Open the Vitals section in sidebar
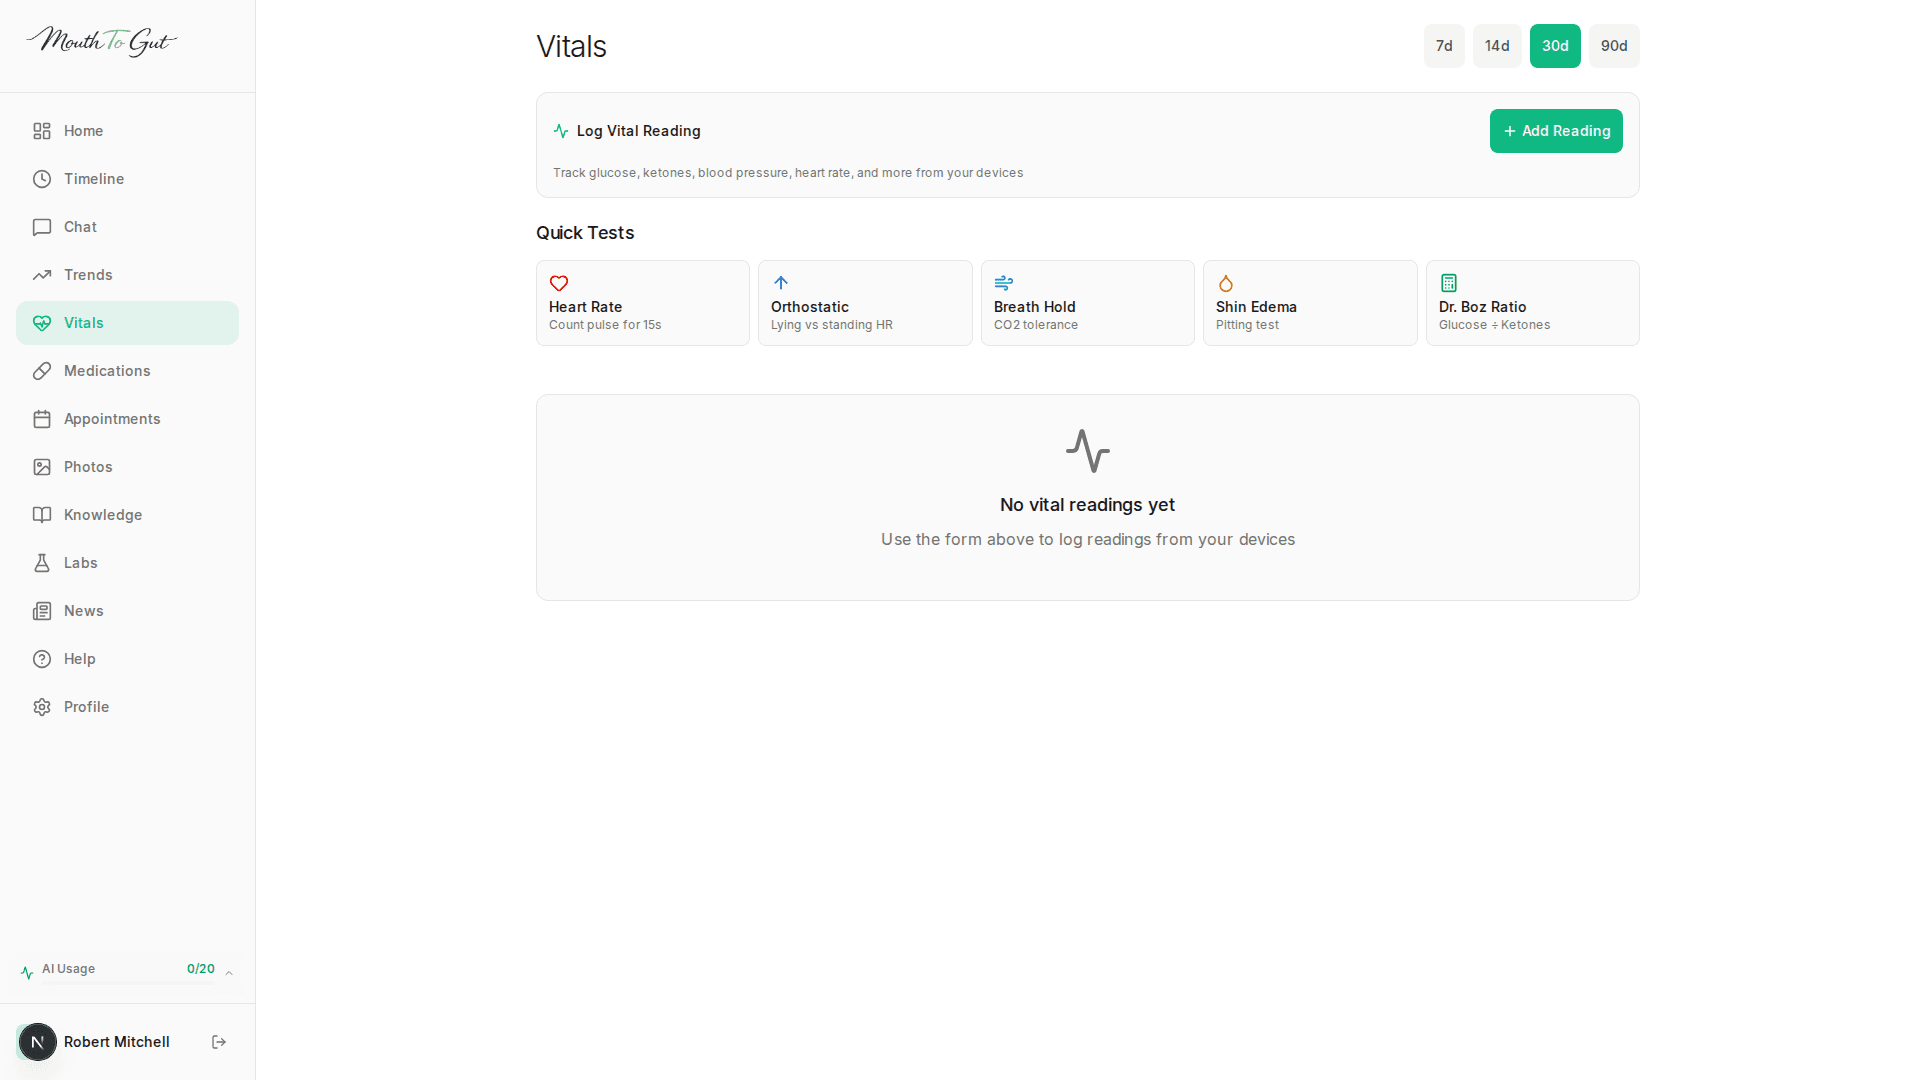Viewport: 1920px width, 1080px height. click(85, 322)
